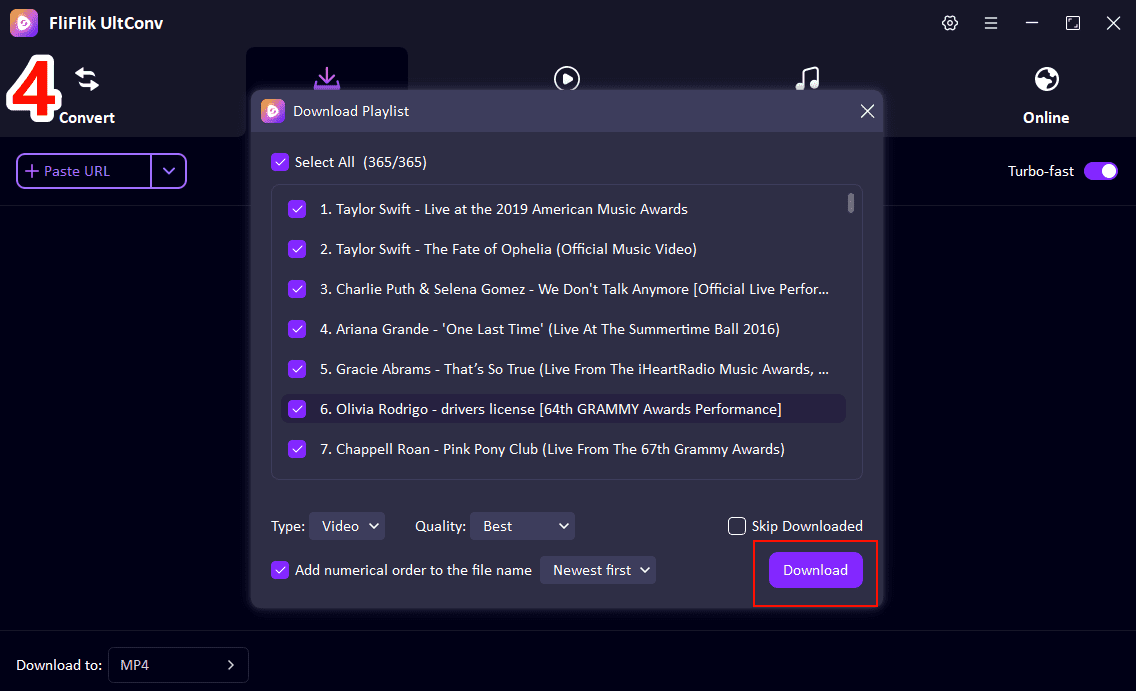This screenshot has width=1136, height=691.
Task: Click the playlist list scrollbar thumb
Action: [851, 203]
